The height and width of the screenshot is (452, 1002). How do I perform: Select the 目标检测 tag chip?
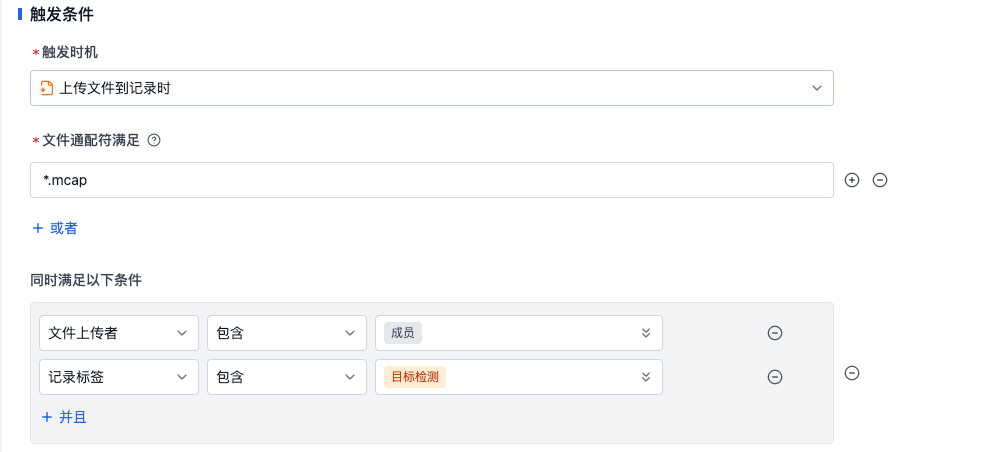(x=415, y=377)
